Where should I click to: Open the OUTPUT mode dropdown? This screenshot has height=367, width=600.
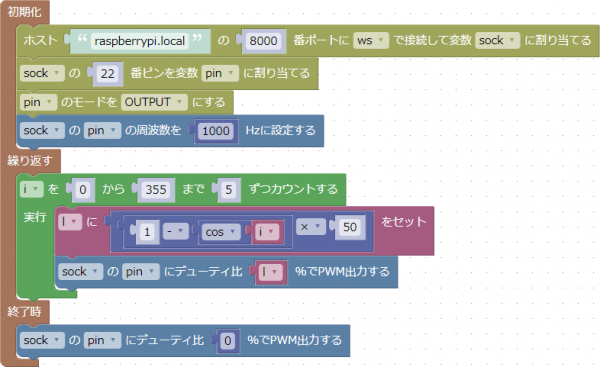(154, 102)
